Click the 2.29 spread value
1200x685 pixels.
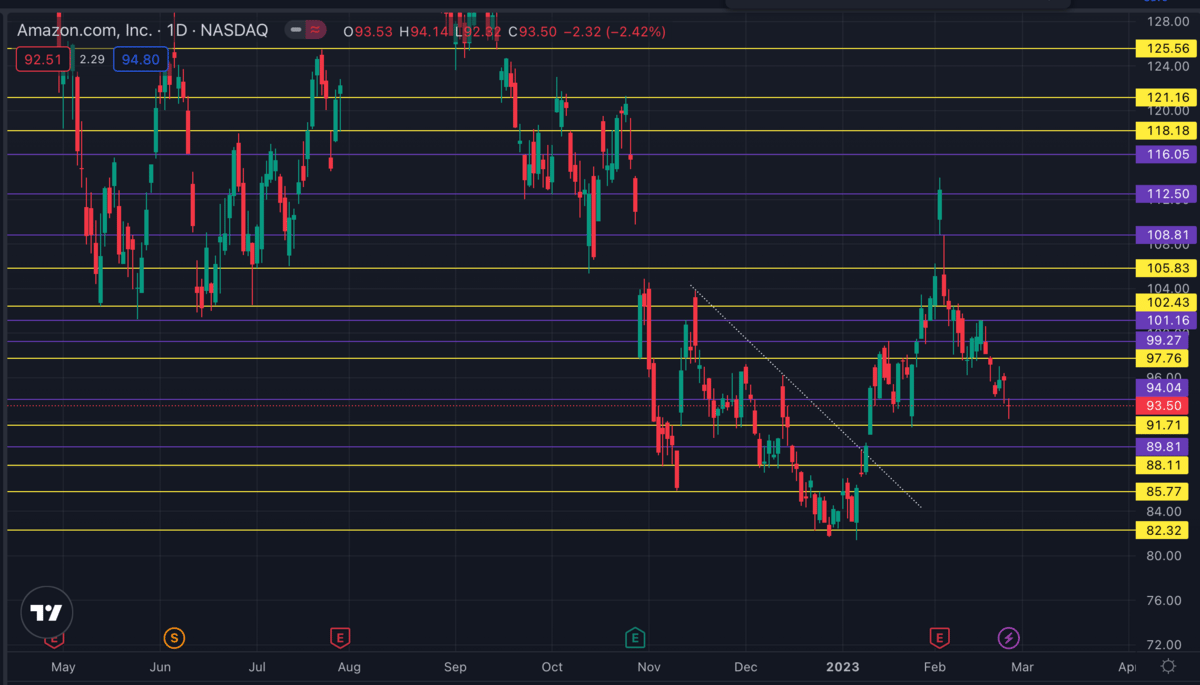click(x=92, y=59)
